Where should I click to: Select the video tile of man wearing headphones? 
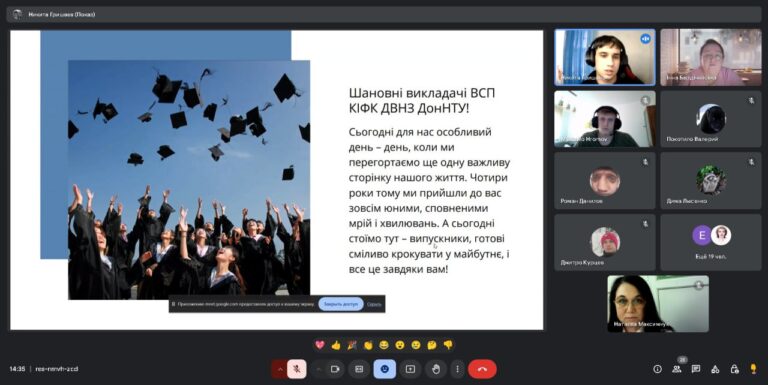(x=605, y=119)
